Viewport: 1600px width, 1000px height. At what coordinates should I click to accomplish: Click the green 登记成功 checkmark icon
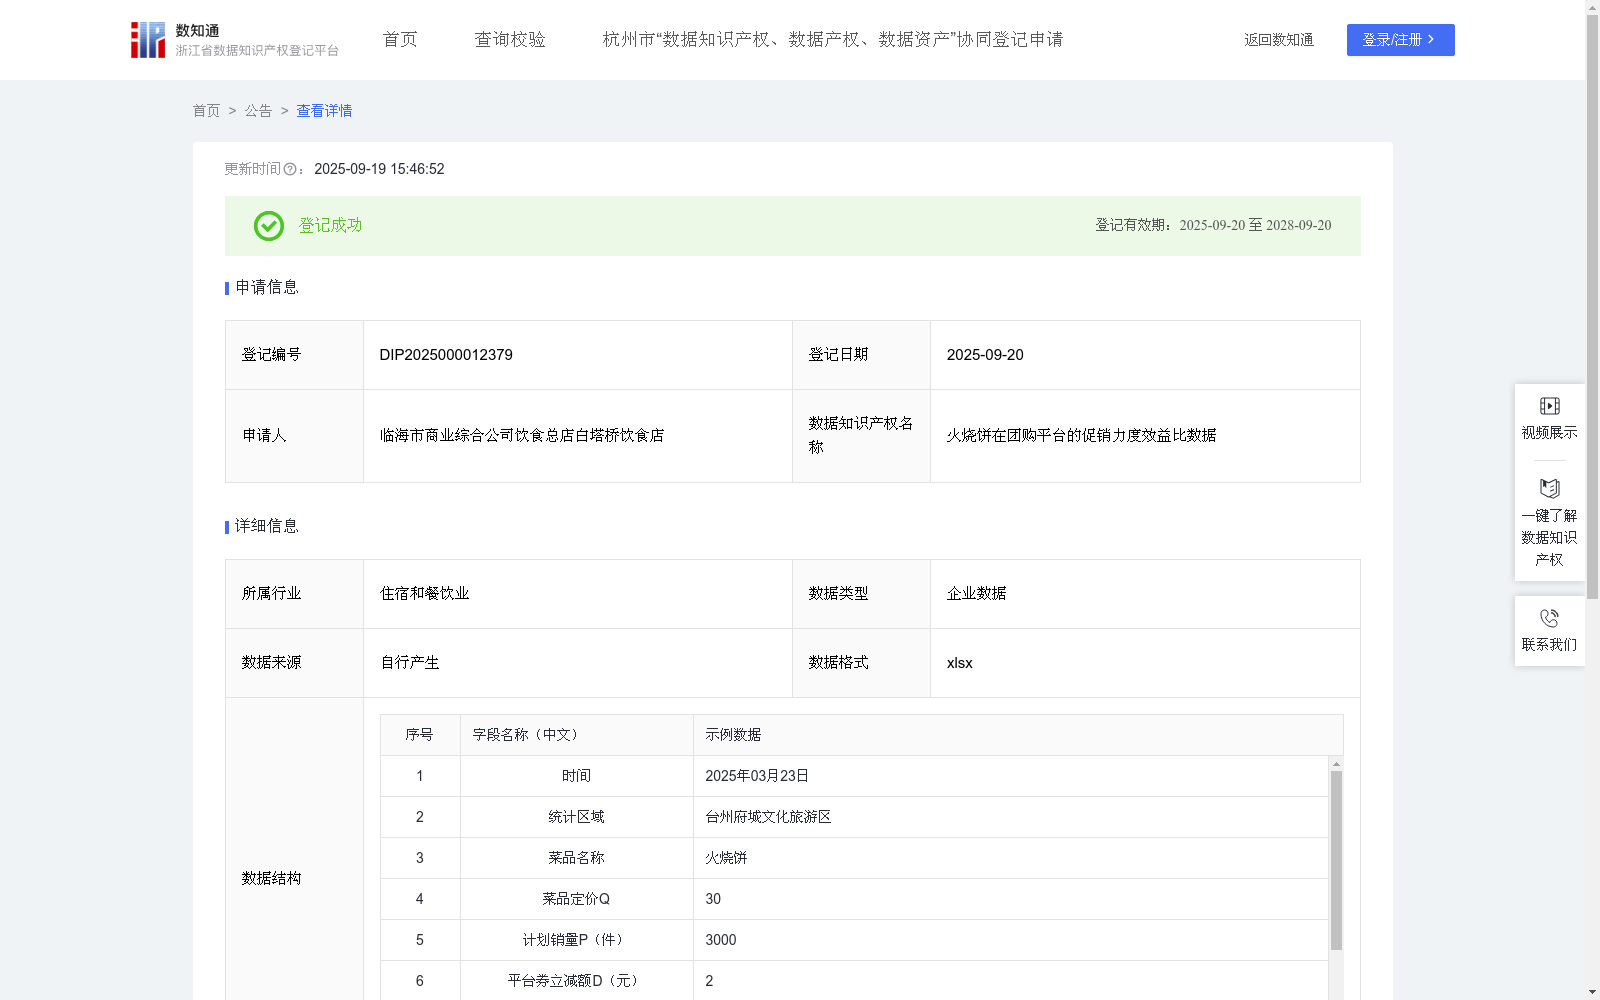click(268, 226)
